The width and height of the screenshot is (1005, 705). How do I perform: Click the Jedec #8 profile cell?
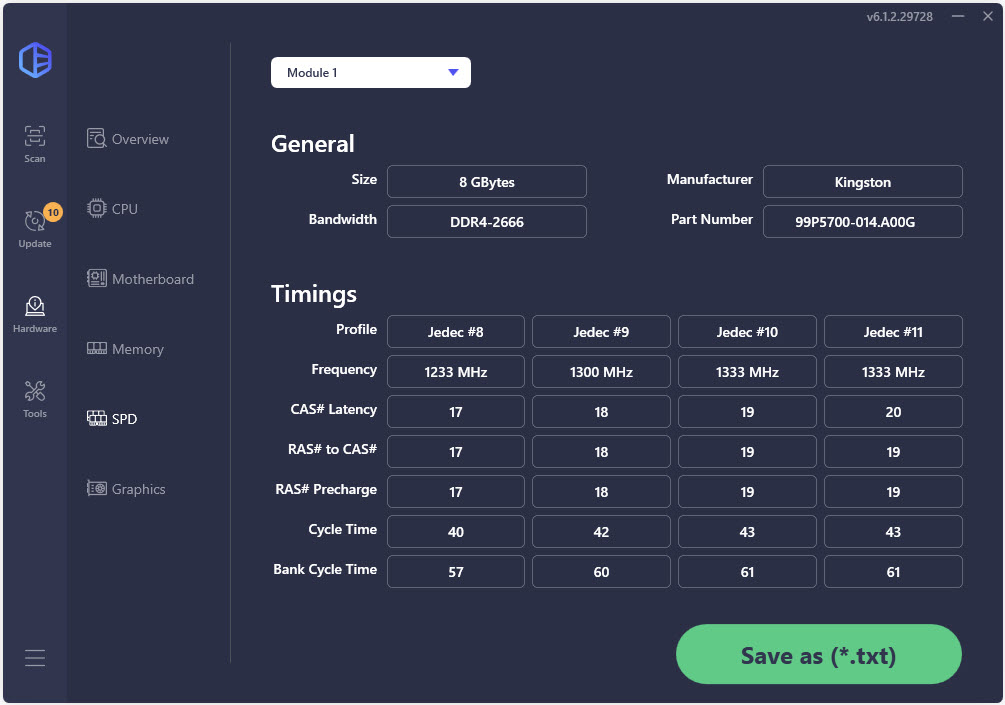(455, 332)
